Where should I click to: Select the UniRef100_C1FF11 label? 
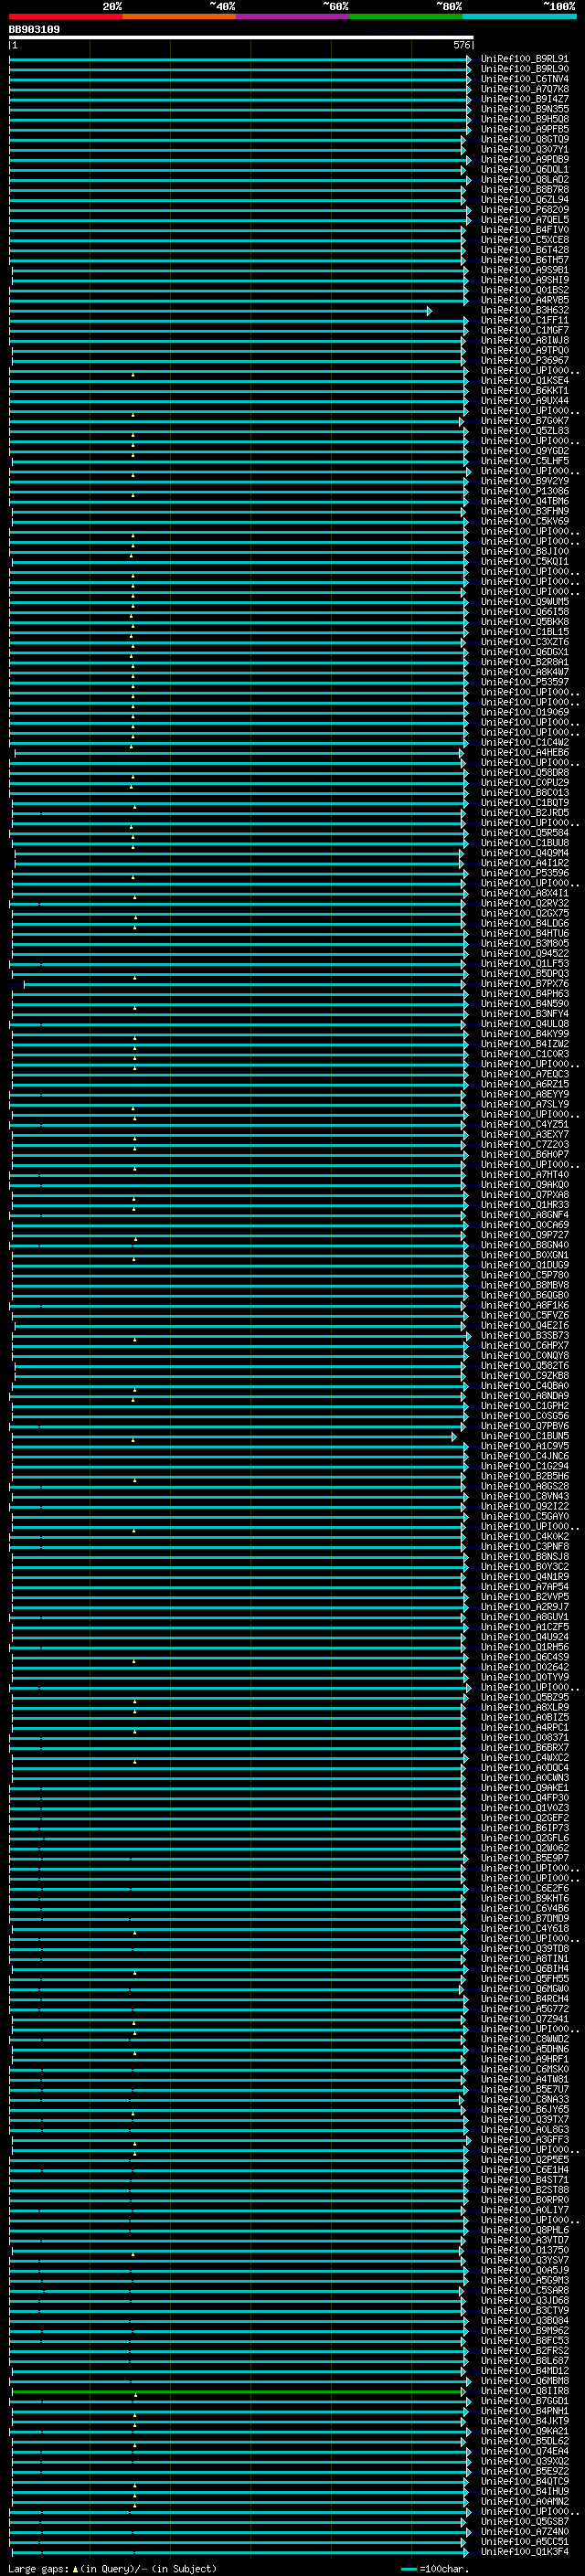pyautogui.click(x=524, y=320)
